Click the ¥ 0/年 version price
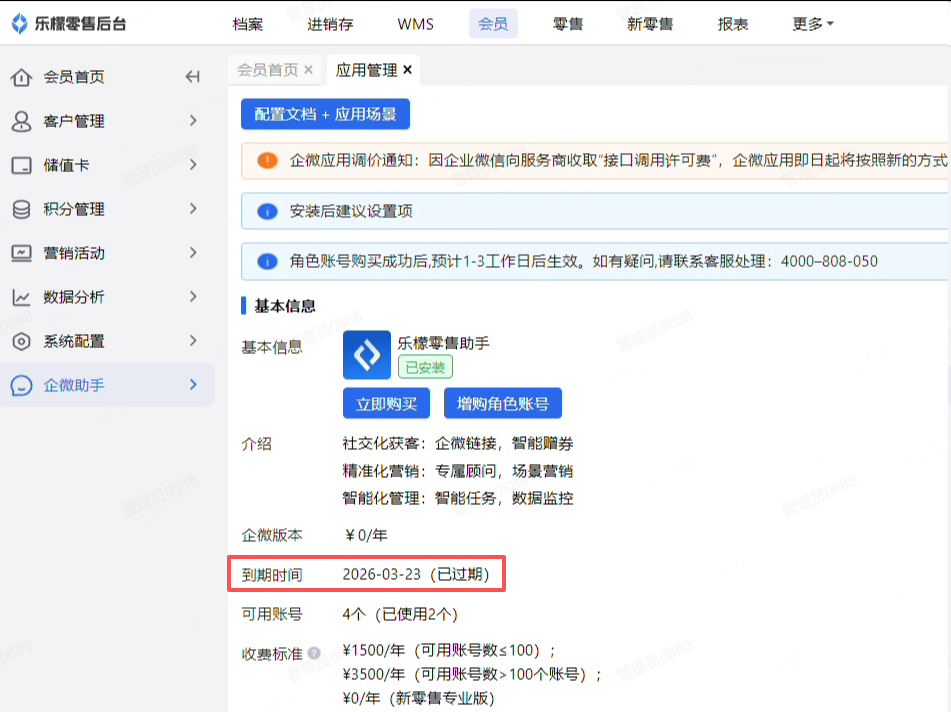951x712 pixels. coord(366,535)
